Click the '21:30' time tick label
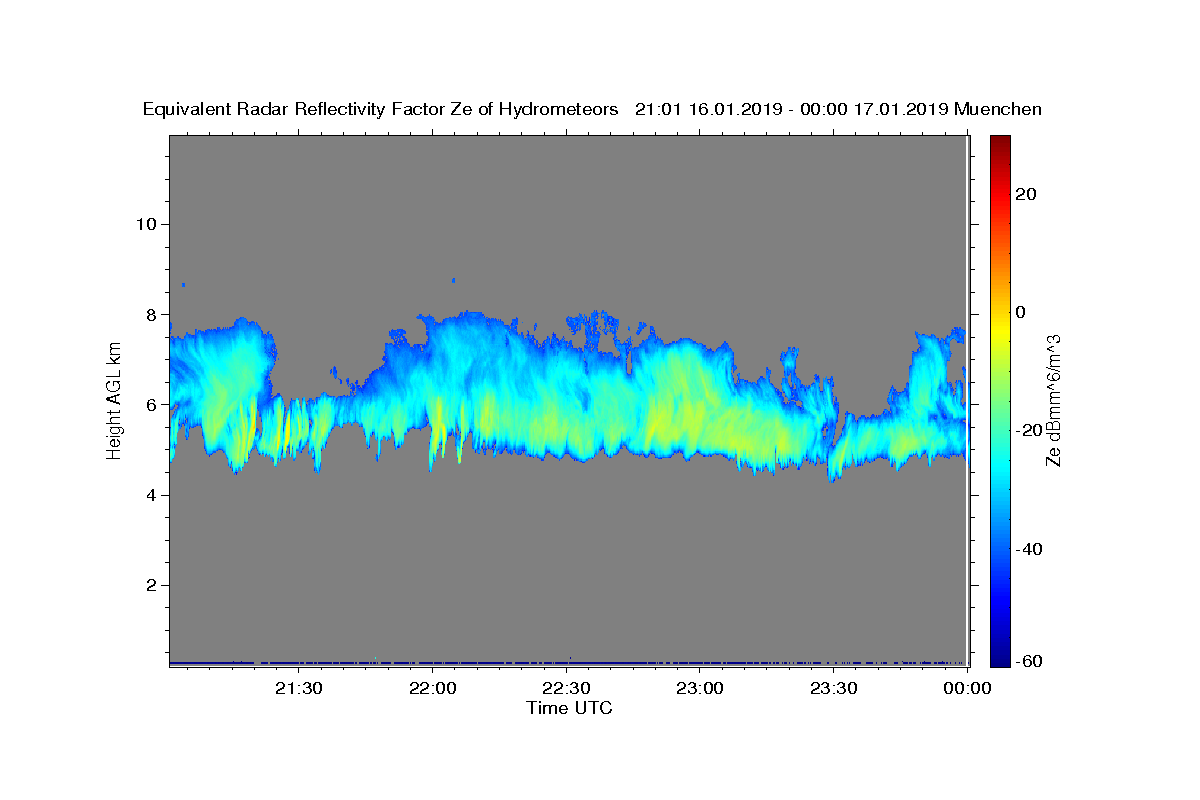This screenshot has width=1200, height=800. 298,689
